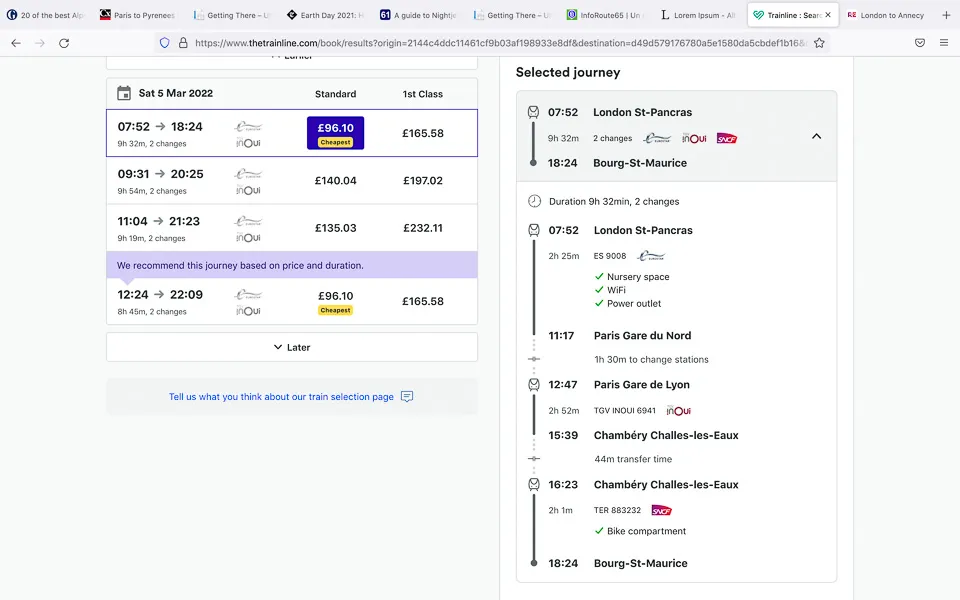Show Later train departures
The width and height of the screenshot is (960, 600).
tap(292, 347)
